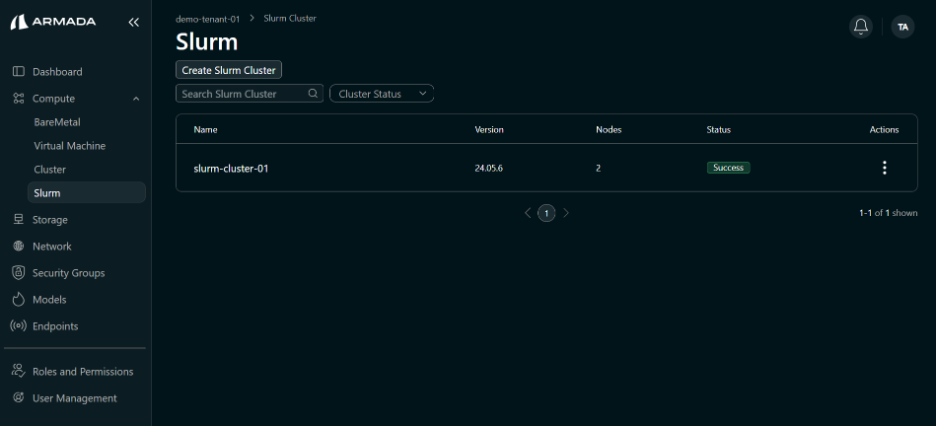
Task: Click the Success status badge
Action: (728, 168)
